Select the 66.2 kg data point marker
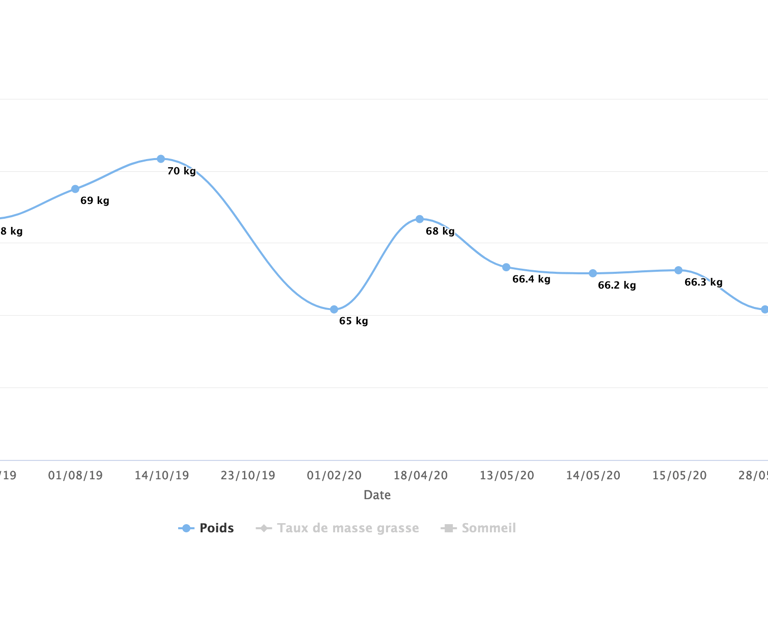 [x=593, y=273]
